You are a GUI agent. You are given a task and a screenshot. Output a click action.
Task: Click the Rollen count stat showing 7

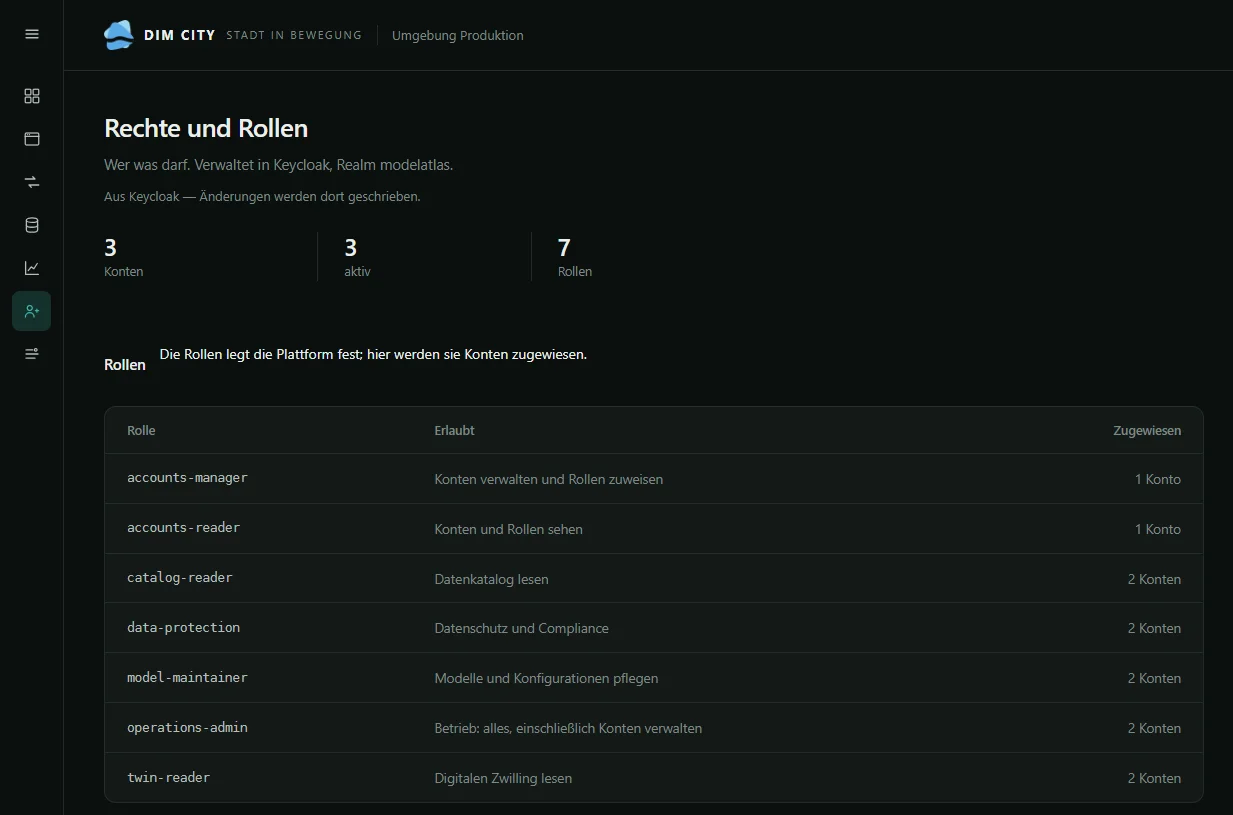(575, 257)
